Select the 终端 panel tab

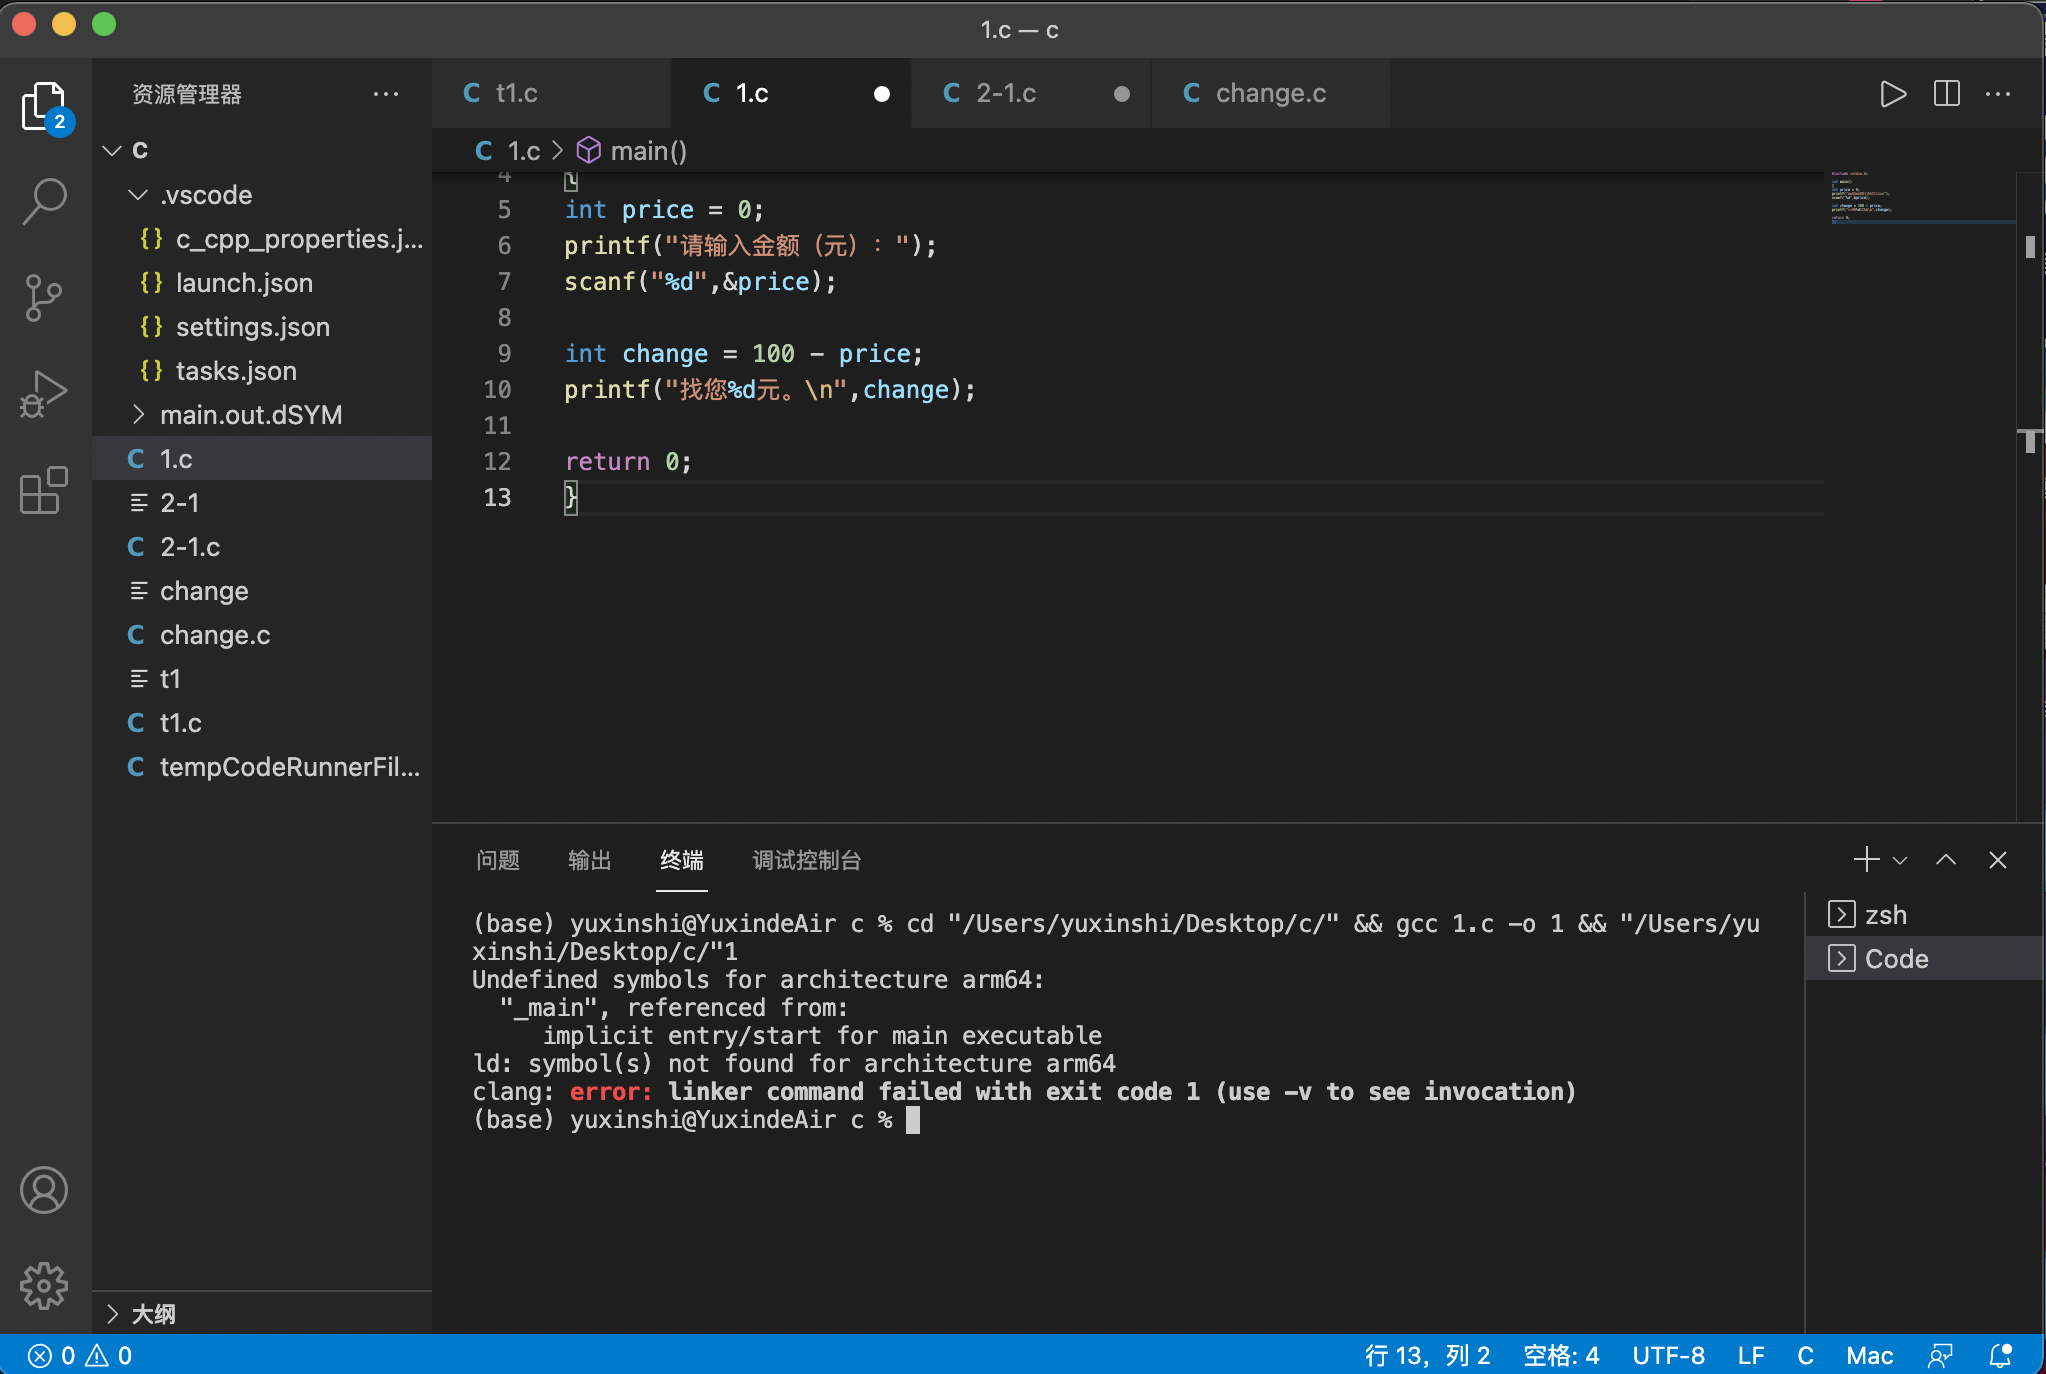point(682,860)
